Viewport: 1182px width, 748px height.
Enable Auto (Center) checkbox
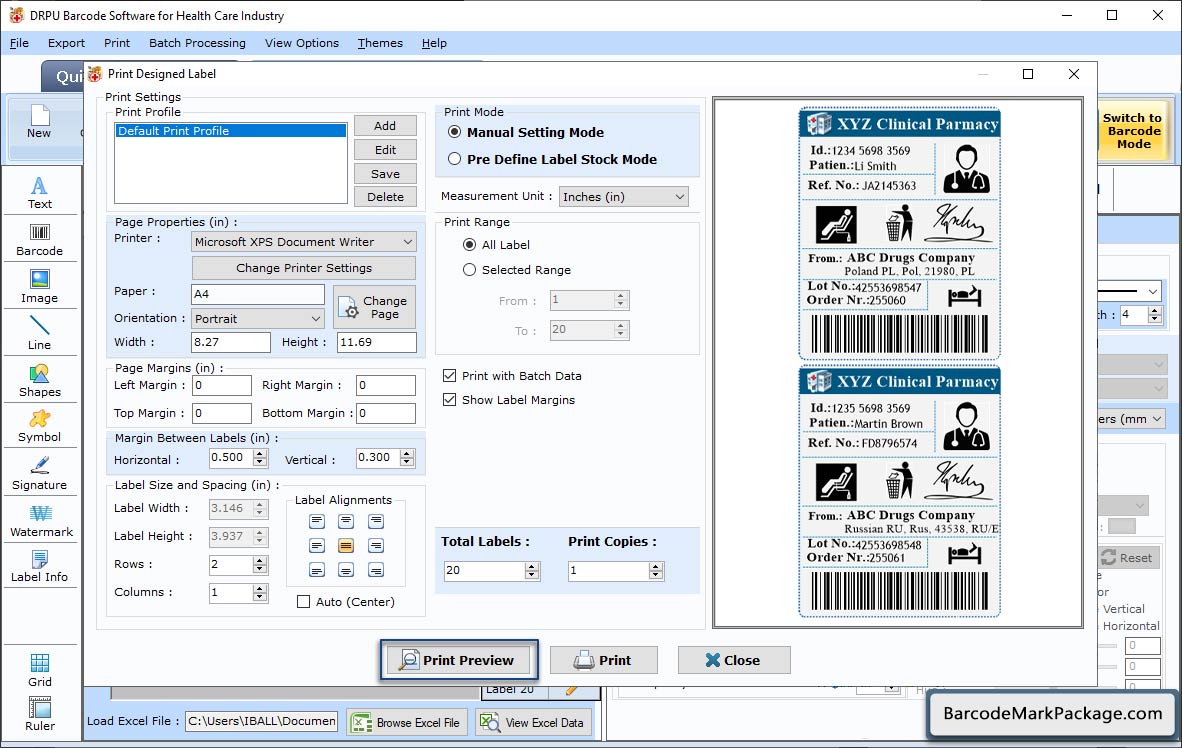303,602
